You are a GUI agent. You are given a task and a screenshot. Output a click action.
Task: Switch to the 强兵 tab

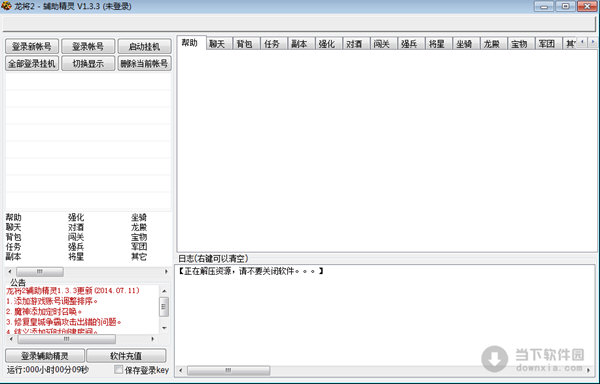[x=410, y=44]
